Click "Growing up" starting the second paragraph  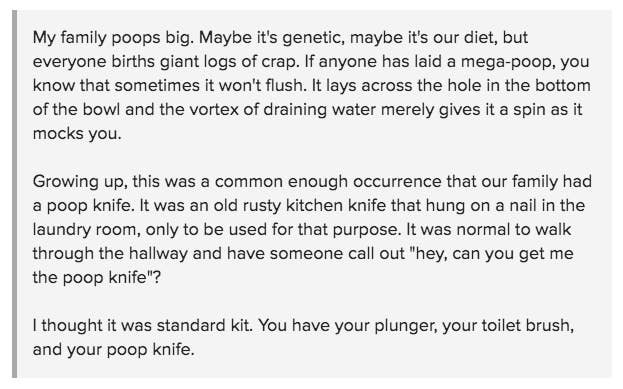(80, 182)
